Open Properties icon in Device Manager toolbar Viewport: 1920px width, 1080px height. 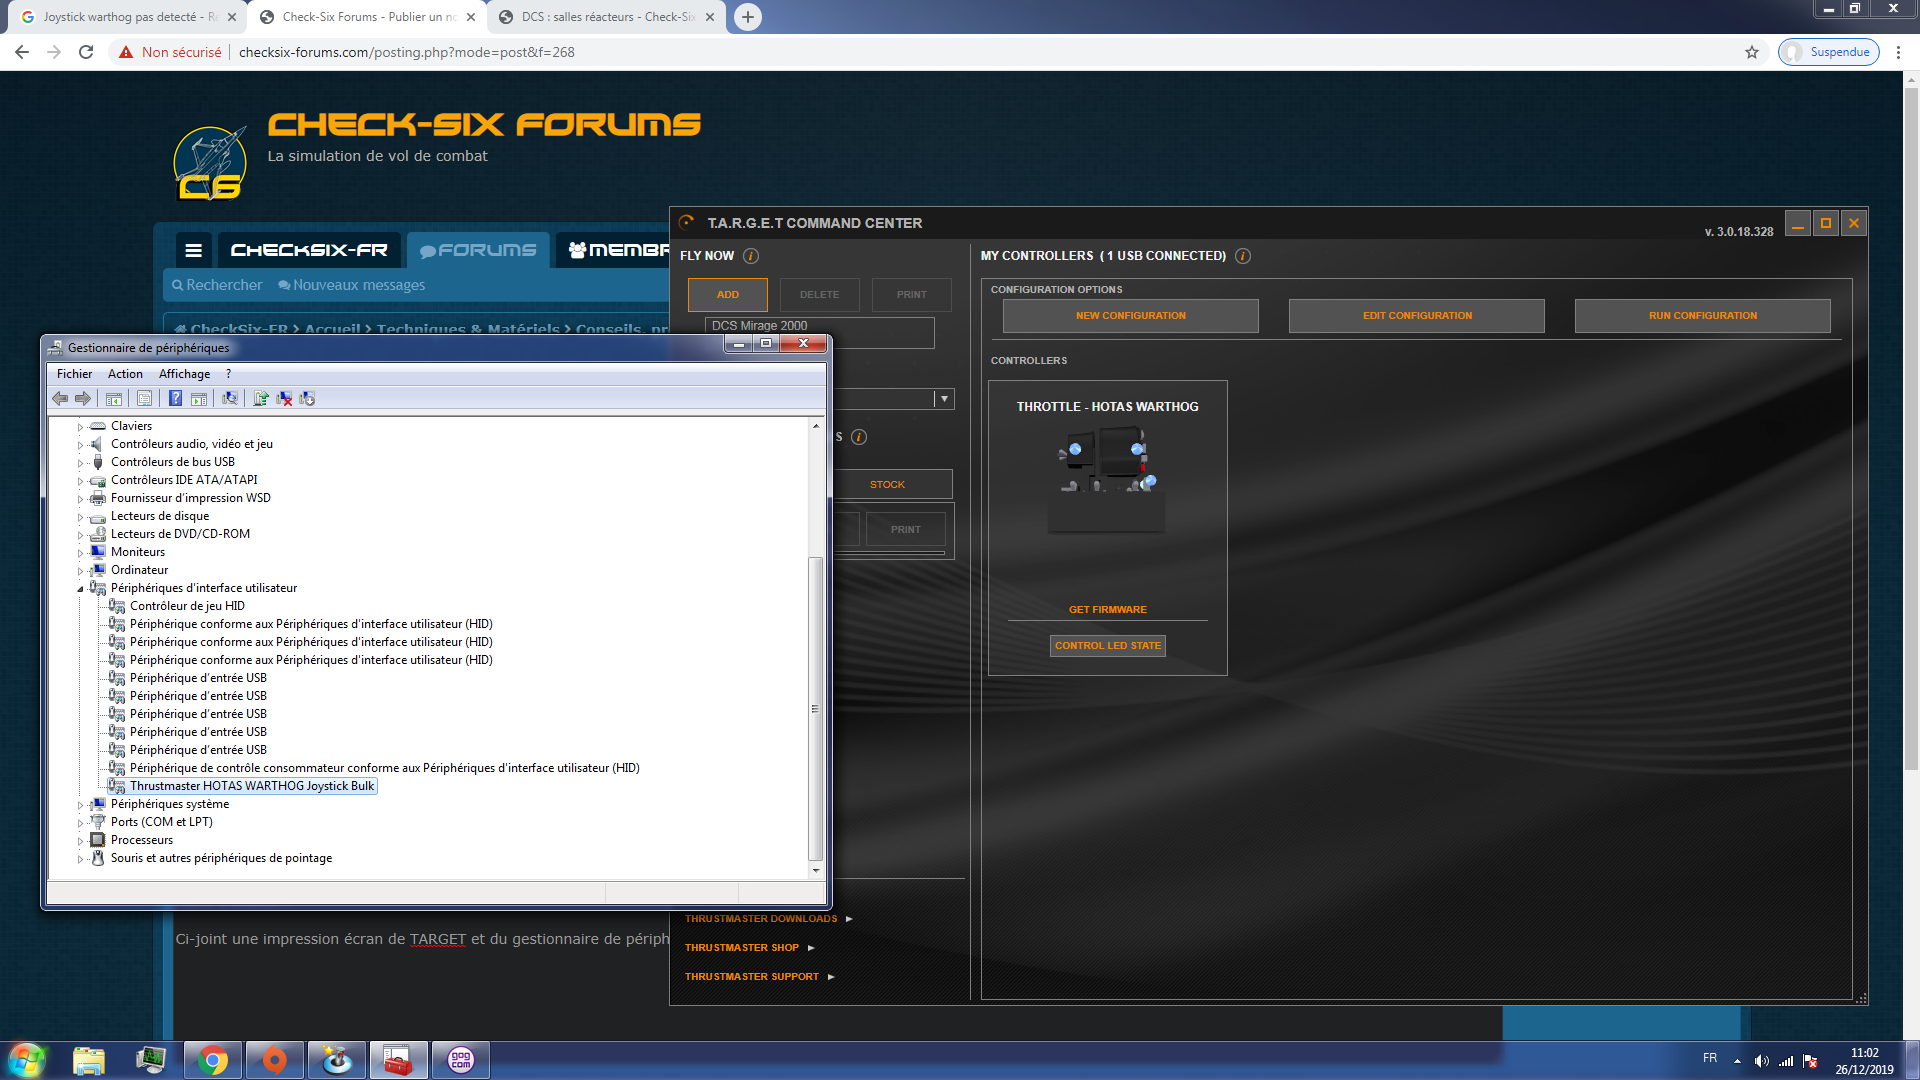coord(144,398)
